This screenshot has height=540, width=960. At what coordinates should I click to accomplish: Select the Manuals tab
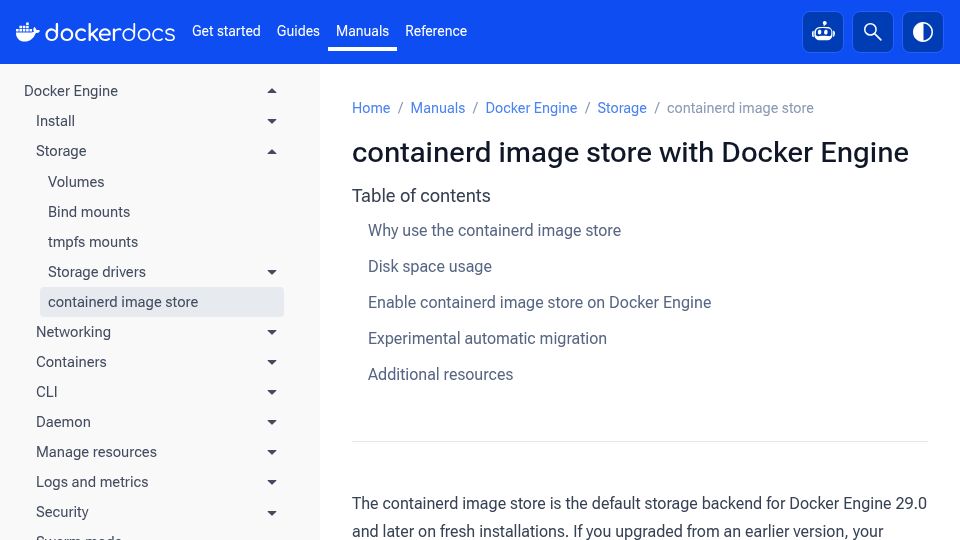click(x=362, y=31)
